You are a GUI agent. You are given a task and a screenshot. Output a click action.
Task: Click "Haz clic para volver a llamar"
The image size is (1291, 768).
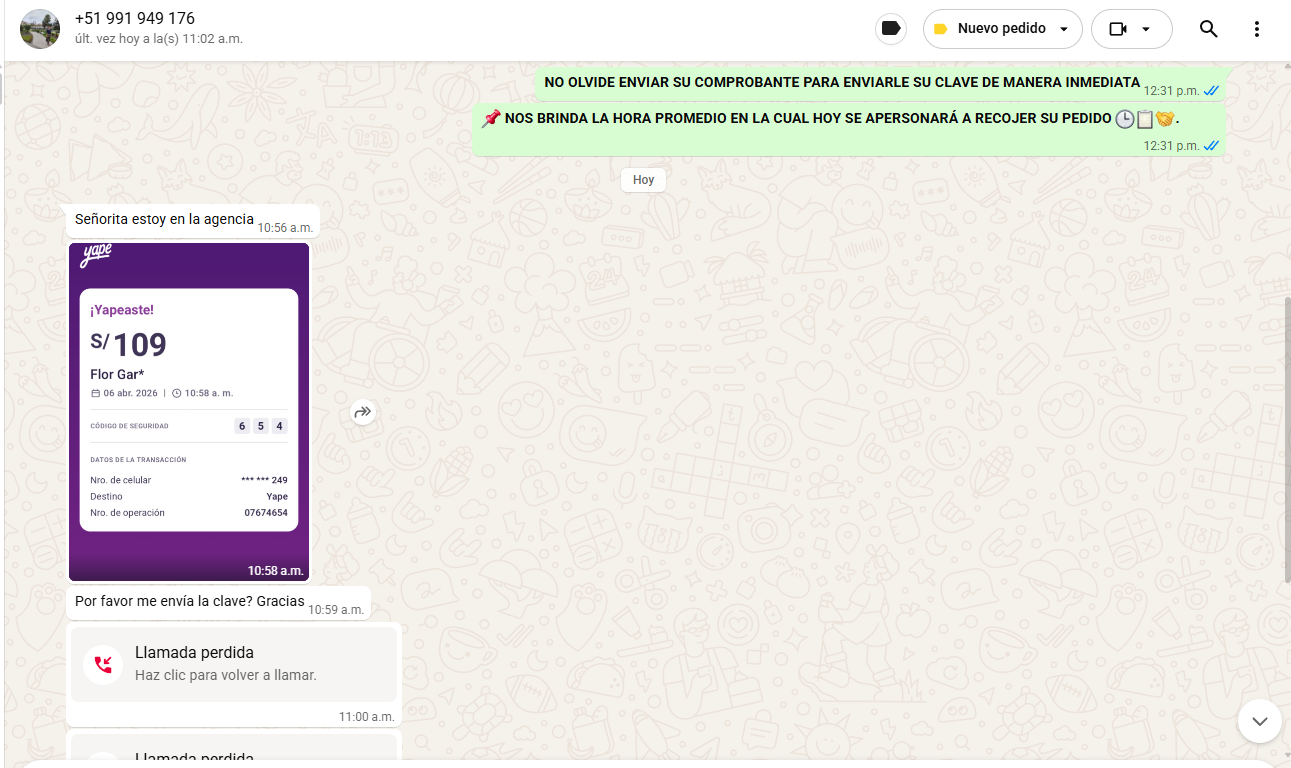[226, 675]
